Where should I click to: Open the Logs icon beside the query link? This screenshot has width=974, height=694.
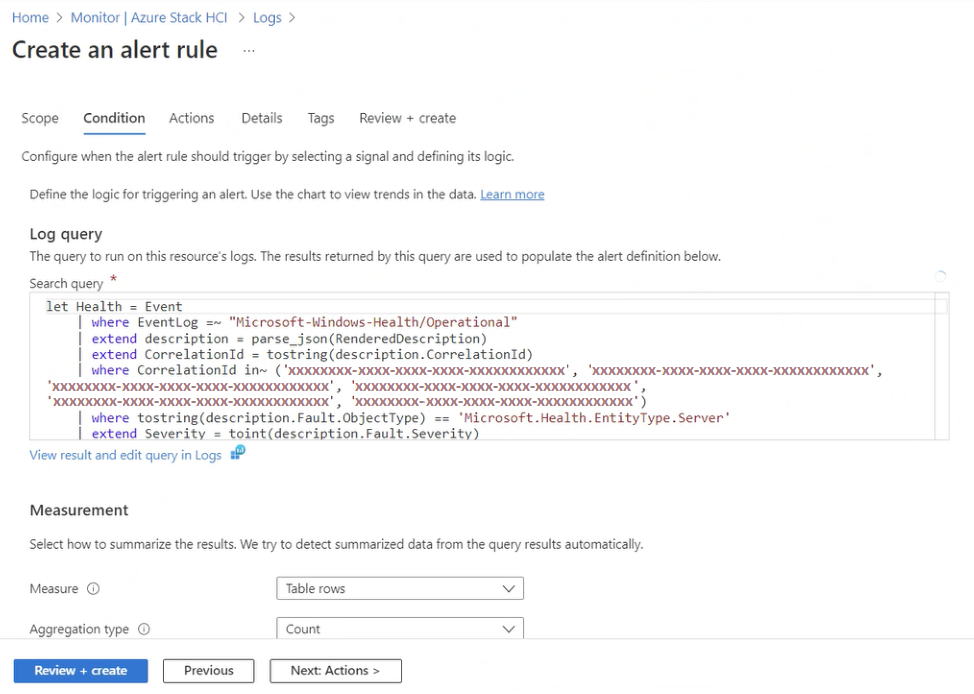point(238,453)
